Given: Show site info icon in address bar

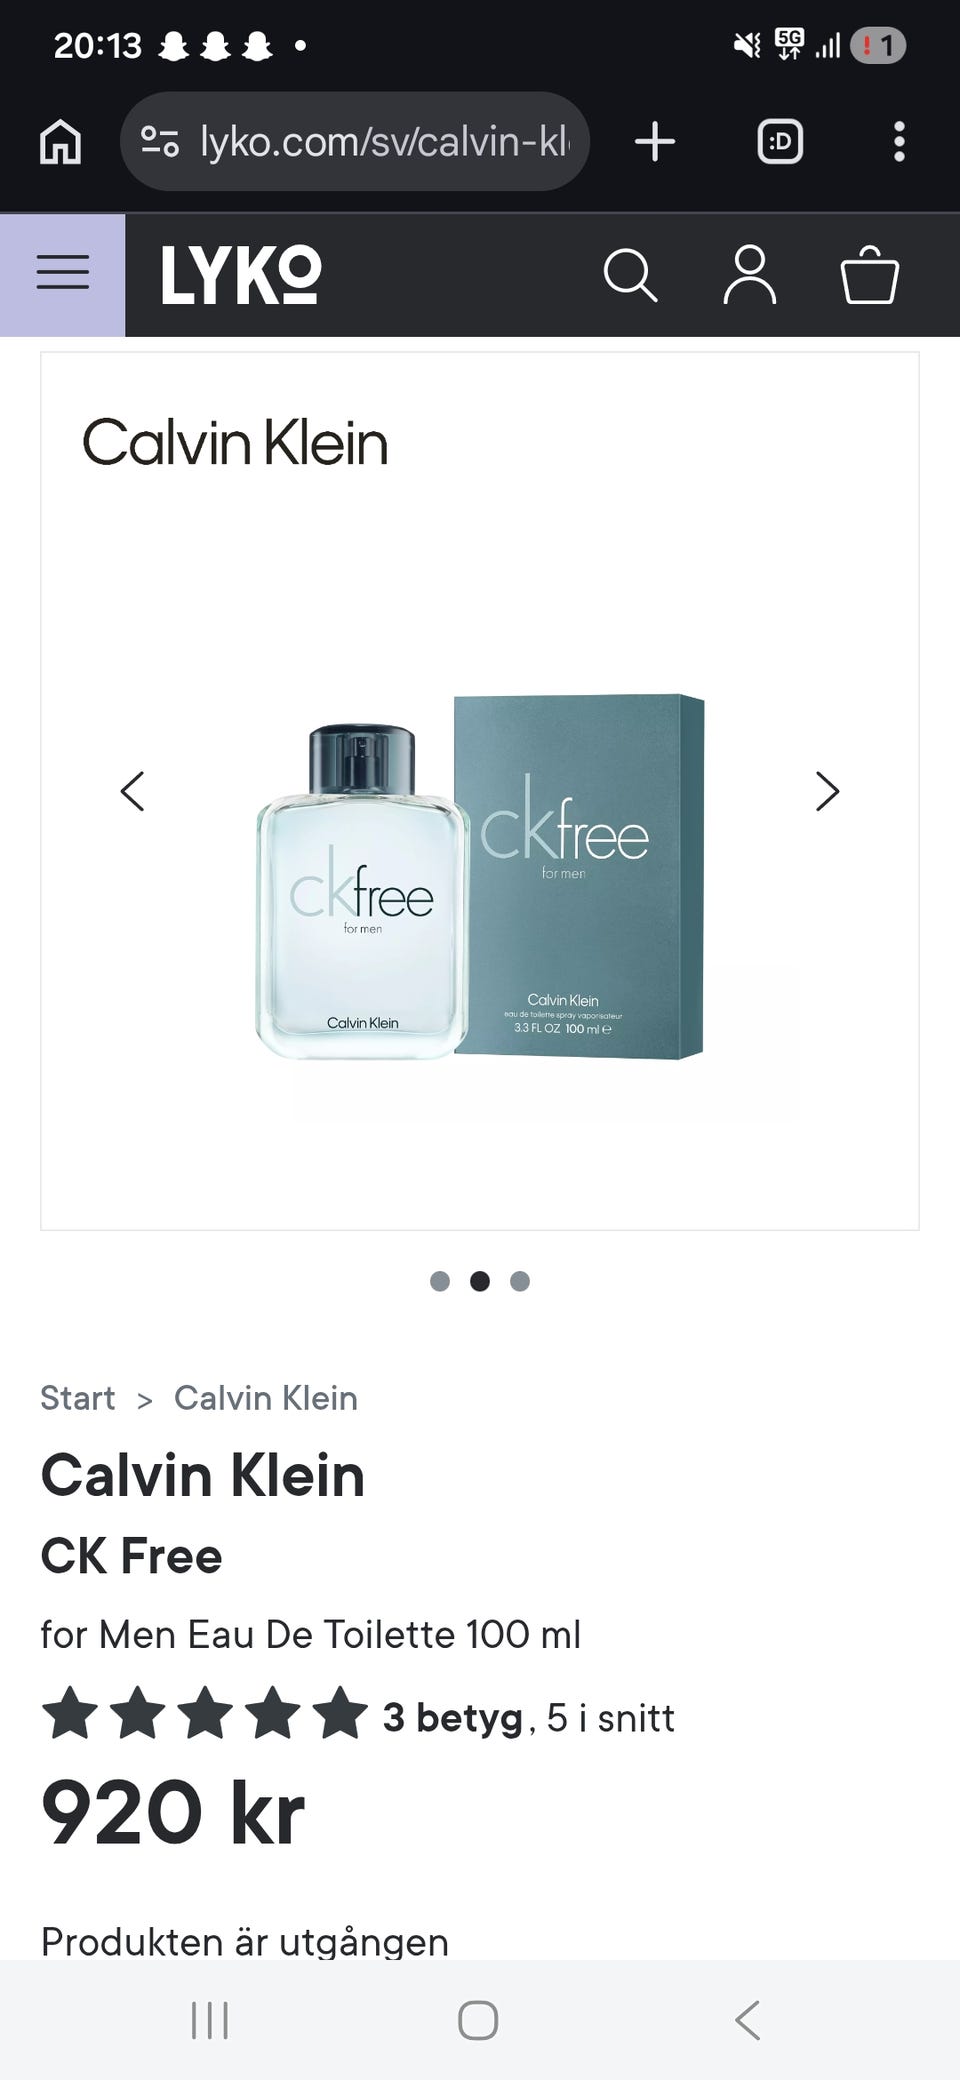Looking at the screenshot, I should point(160,142).
